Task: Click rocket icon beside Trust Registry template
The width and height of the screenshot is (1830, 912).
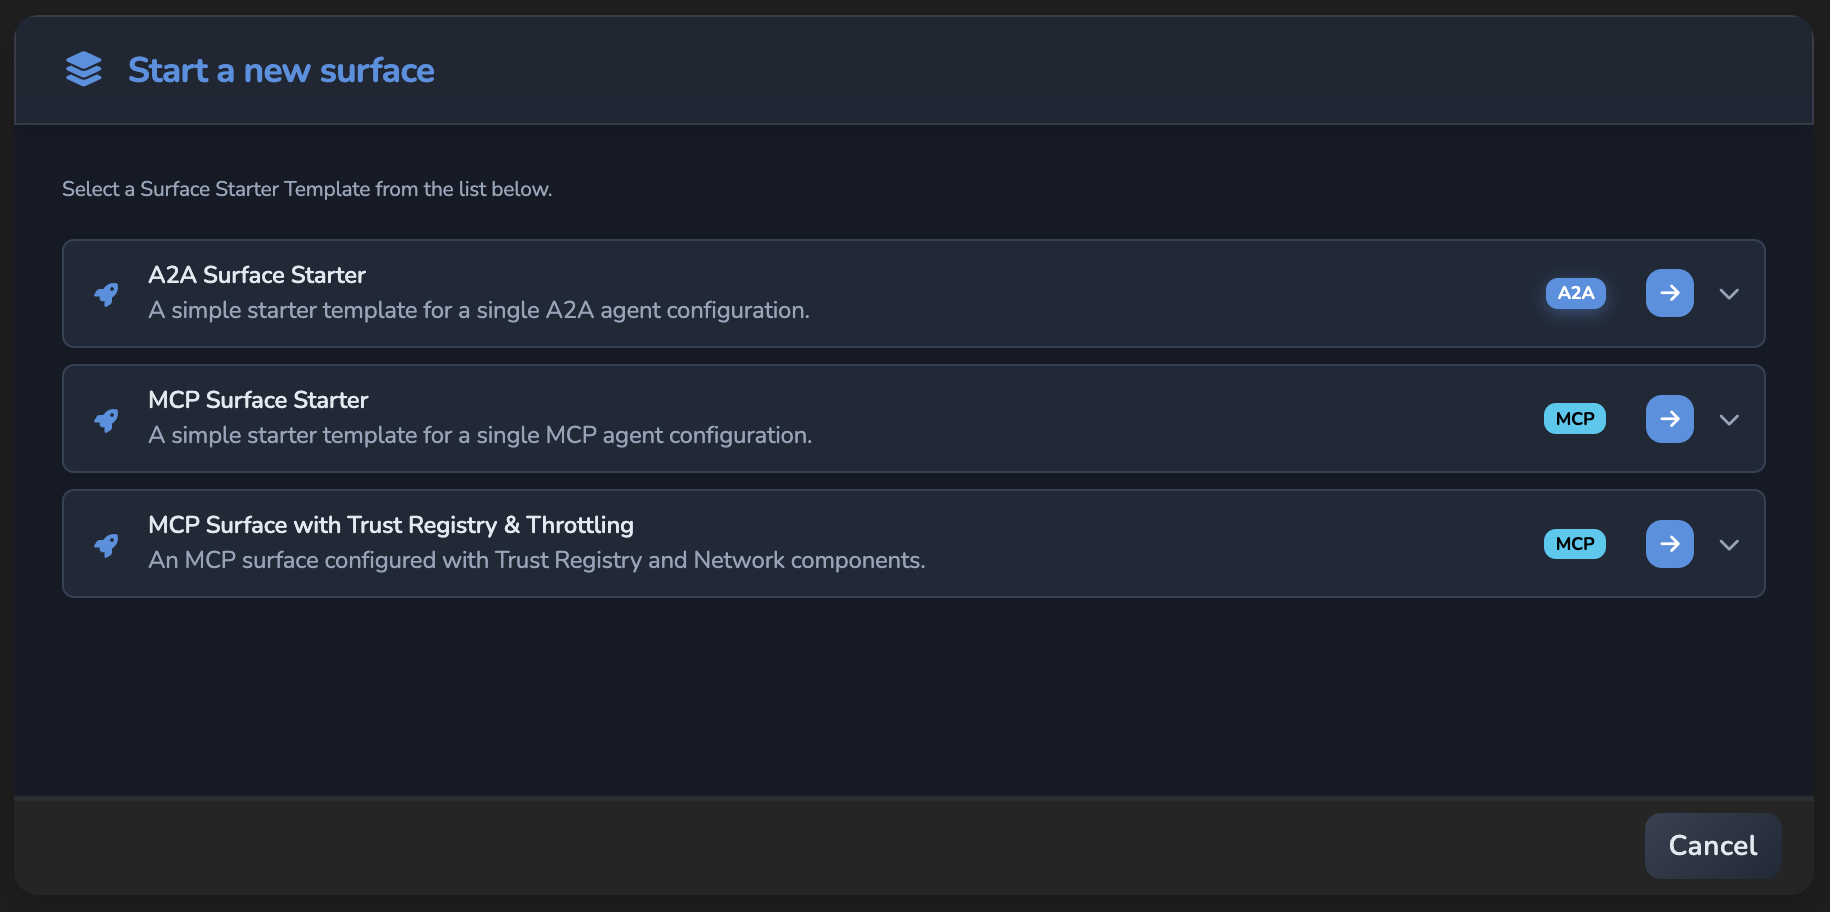Action: point(106,545)
